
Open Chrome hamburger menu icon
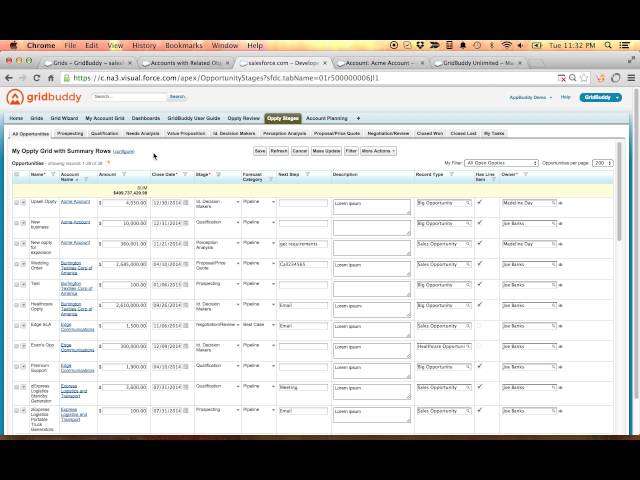pyautogui.click(x=631, y=78)
